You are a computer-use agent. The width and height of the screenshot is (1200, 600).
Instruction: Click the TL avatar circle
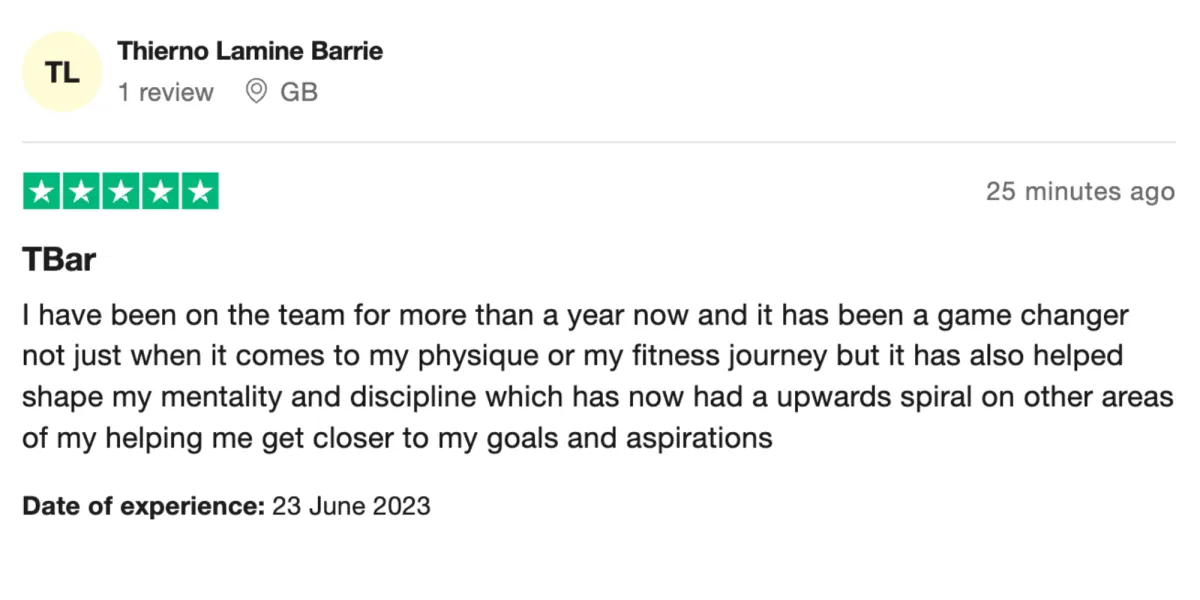point(63,71)
